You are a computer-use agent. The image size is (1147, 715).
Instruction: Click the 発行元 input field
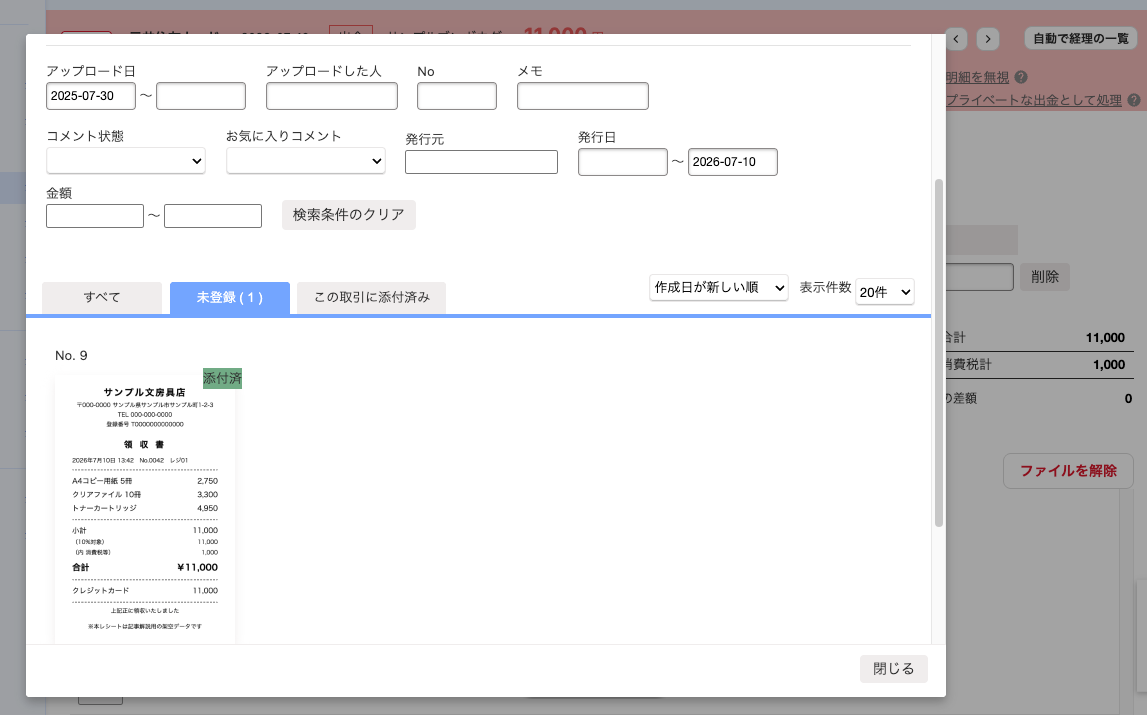tap(481, 162)
